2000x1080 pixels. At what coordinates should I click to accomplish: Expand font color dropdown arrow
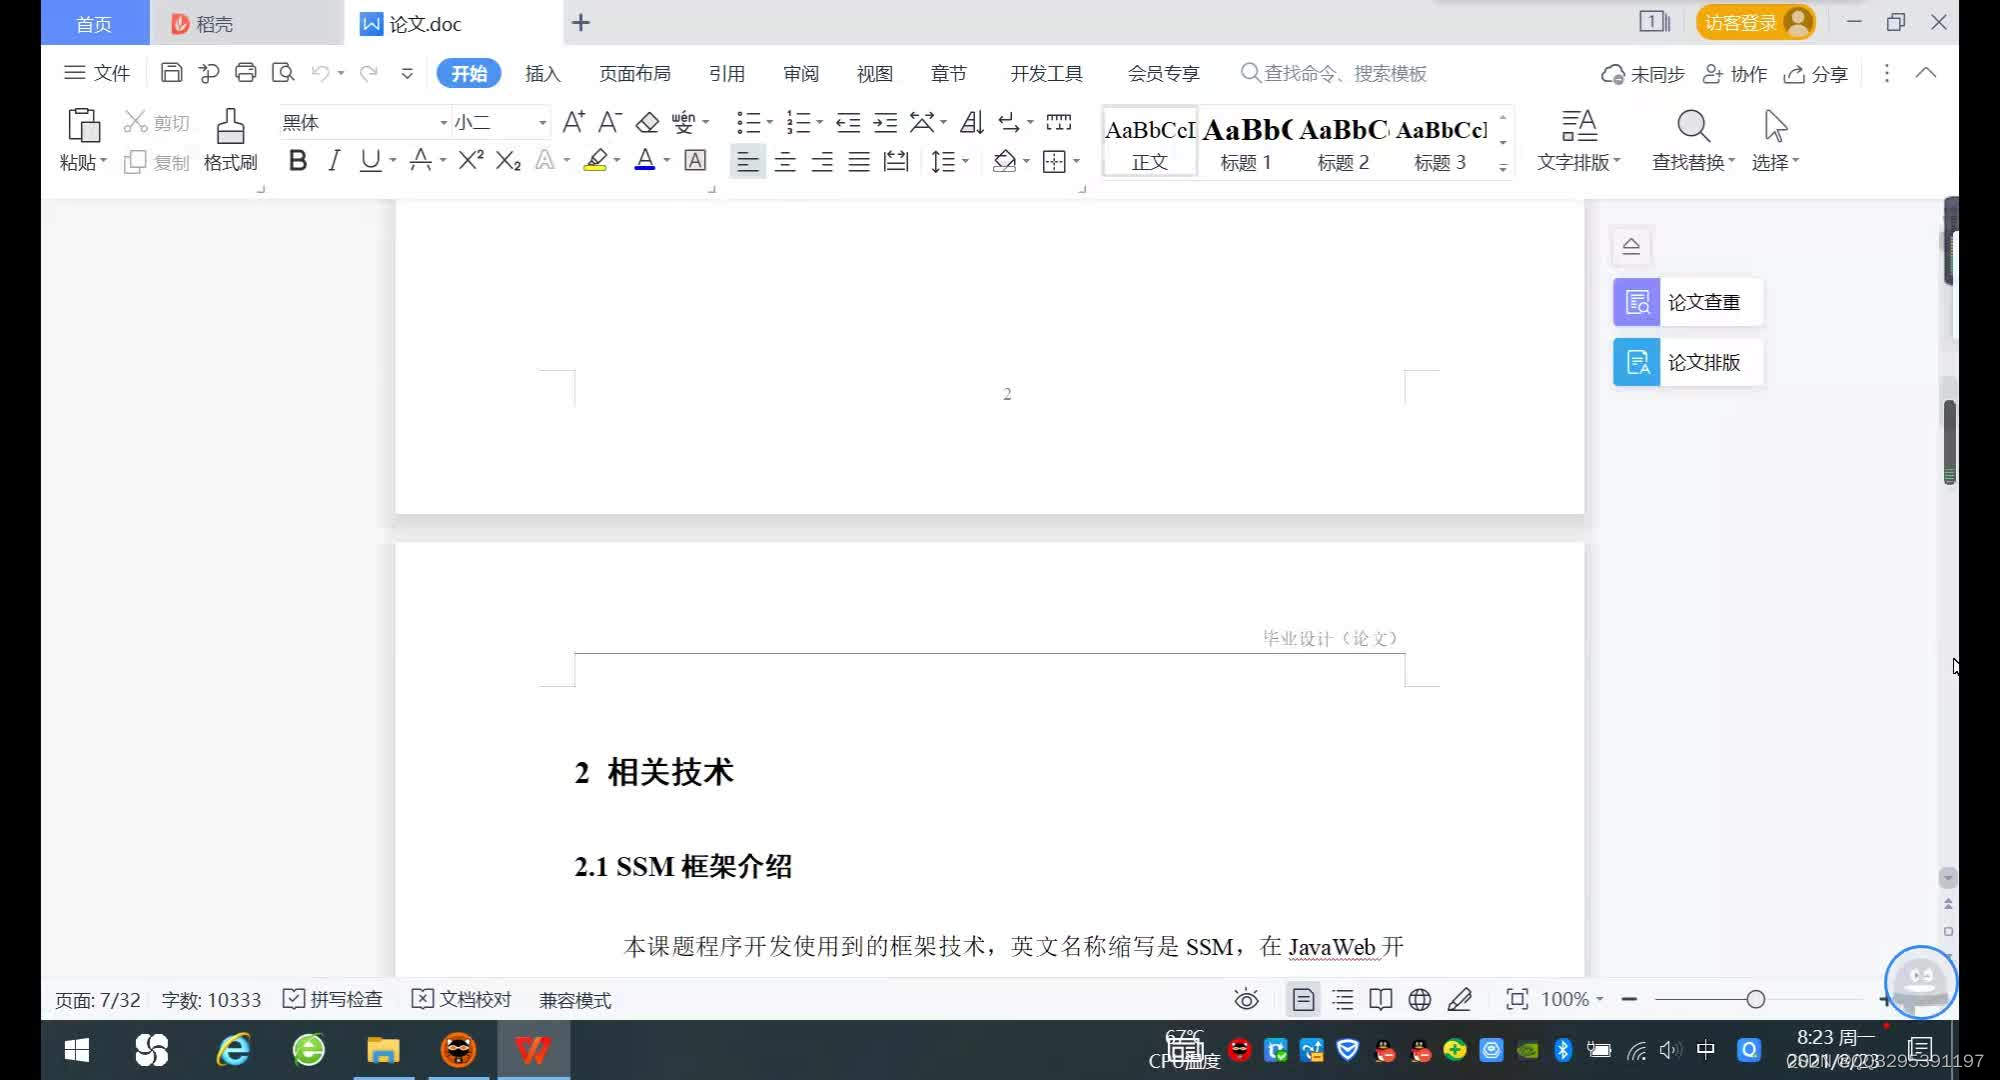666,161
